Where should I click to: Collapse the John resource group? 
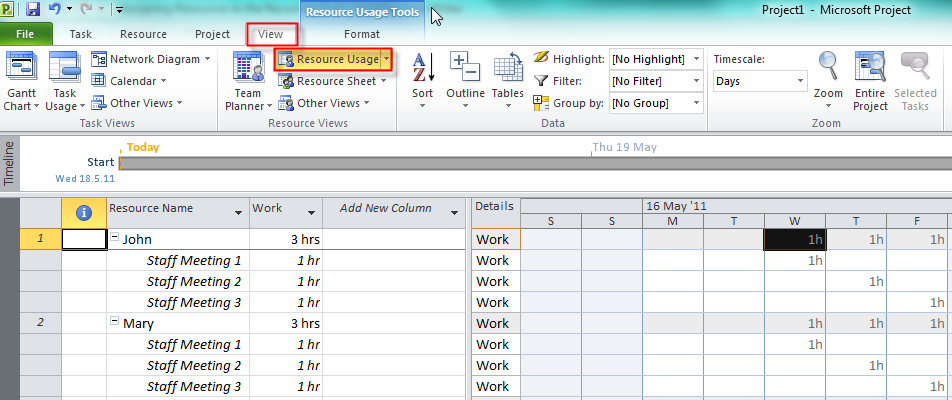pos(115,239)
